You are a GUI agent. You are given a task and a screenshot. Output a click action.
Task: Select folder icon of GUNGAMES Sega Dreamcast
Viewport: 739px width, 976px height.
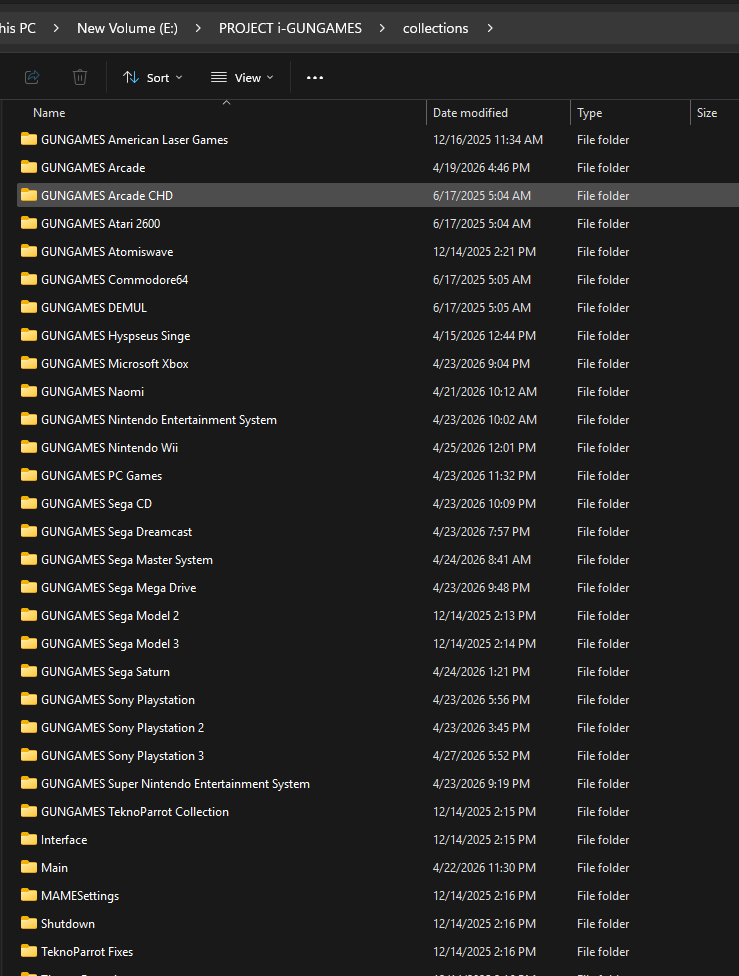pos(29,531)
